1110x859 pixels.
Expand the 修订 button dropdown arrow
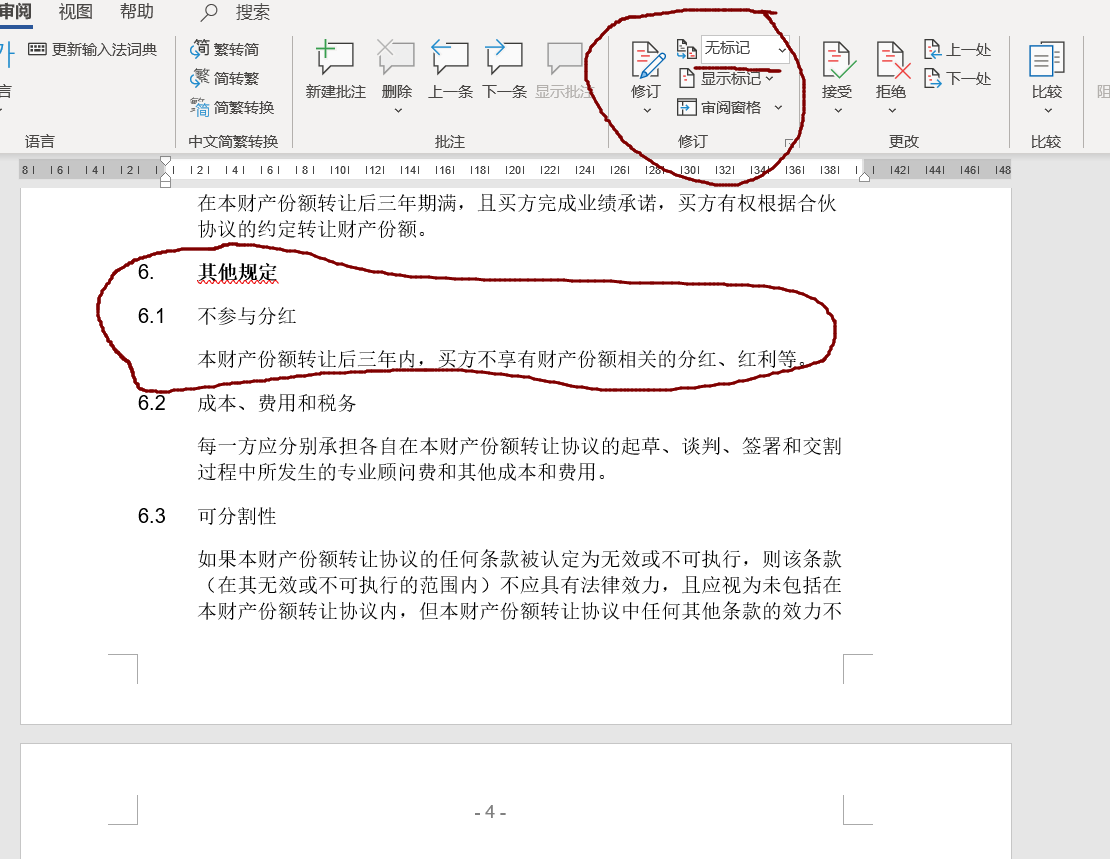[x=647, y=110]
